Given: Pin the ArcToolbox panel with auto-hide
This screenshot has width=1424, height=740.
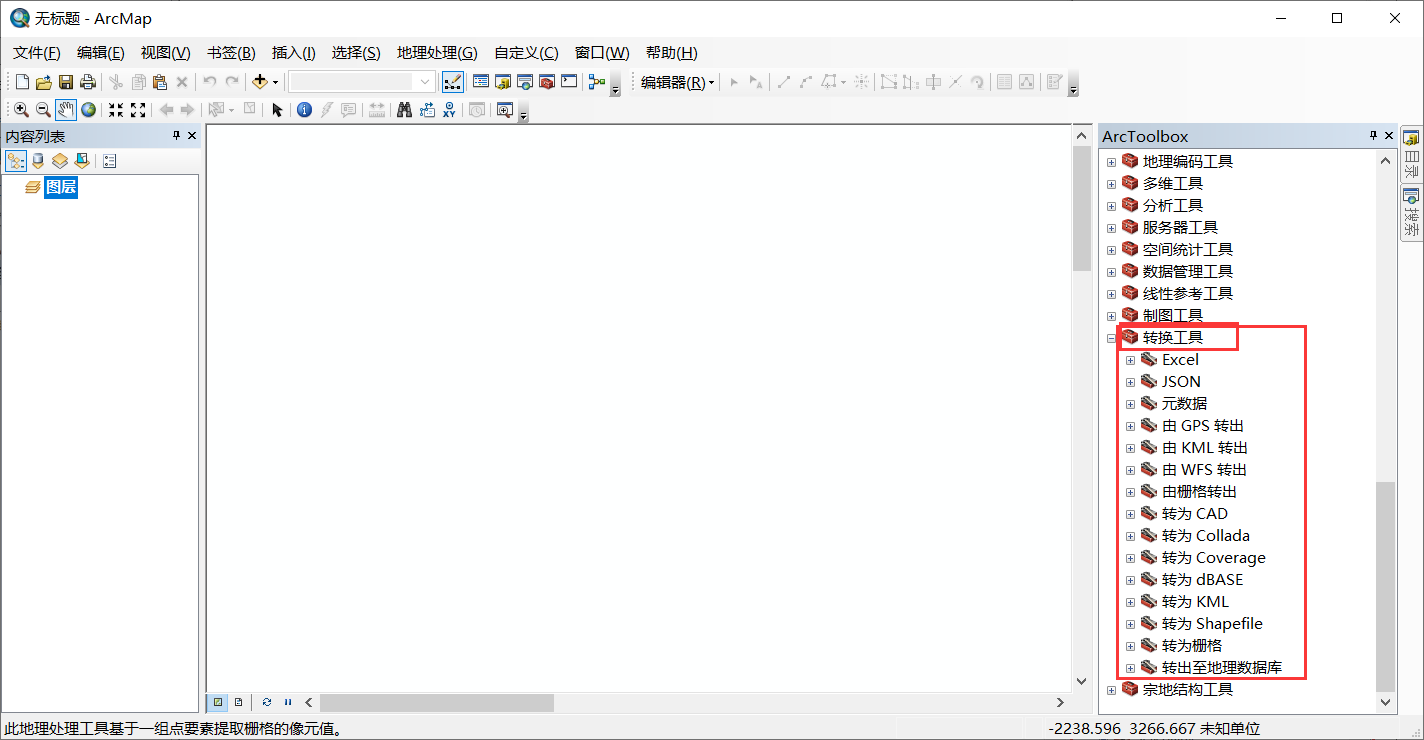Looking at the screenshot, I should click(1374, 136).
